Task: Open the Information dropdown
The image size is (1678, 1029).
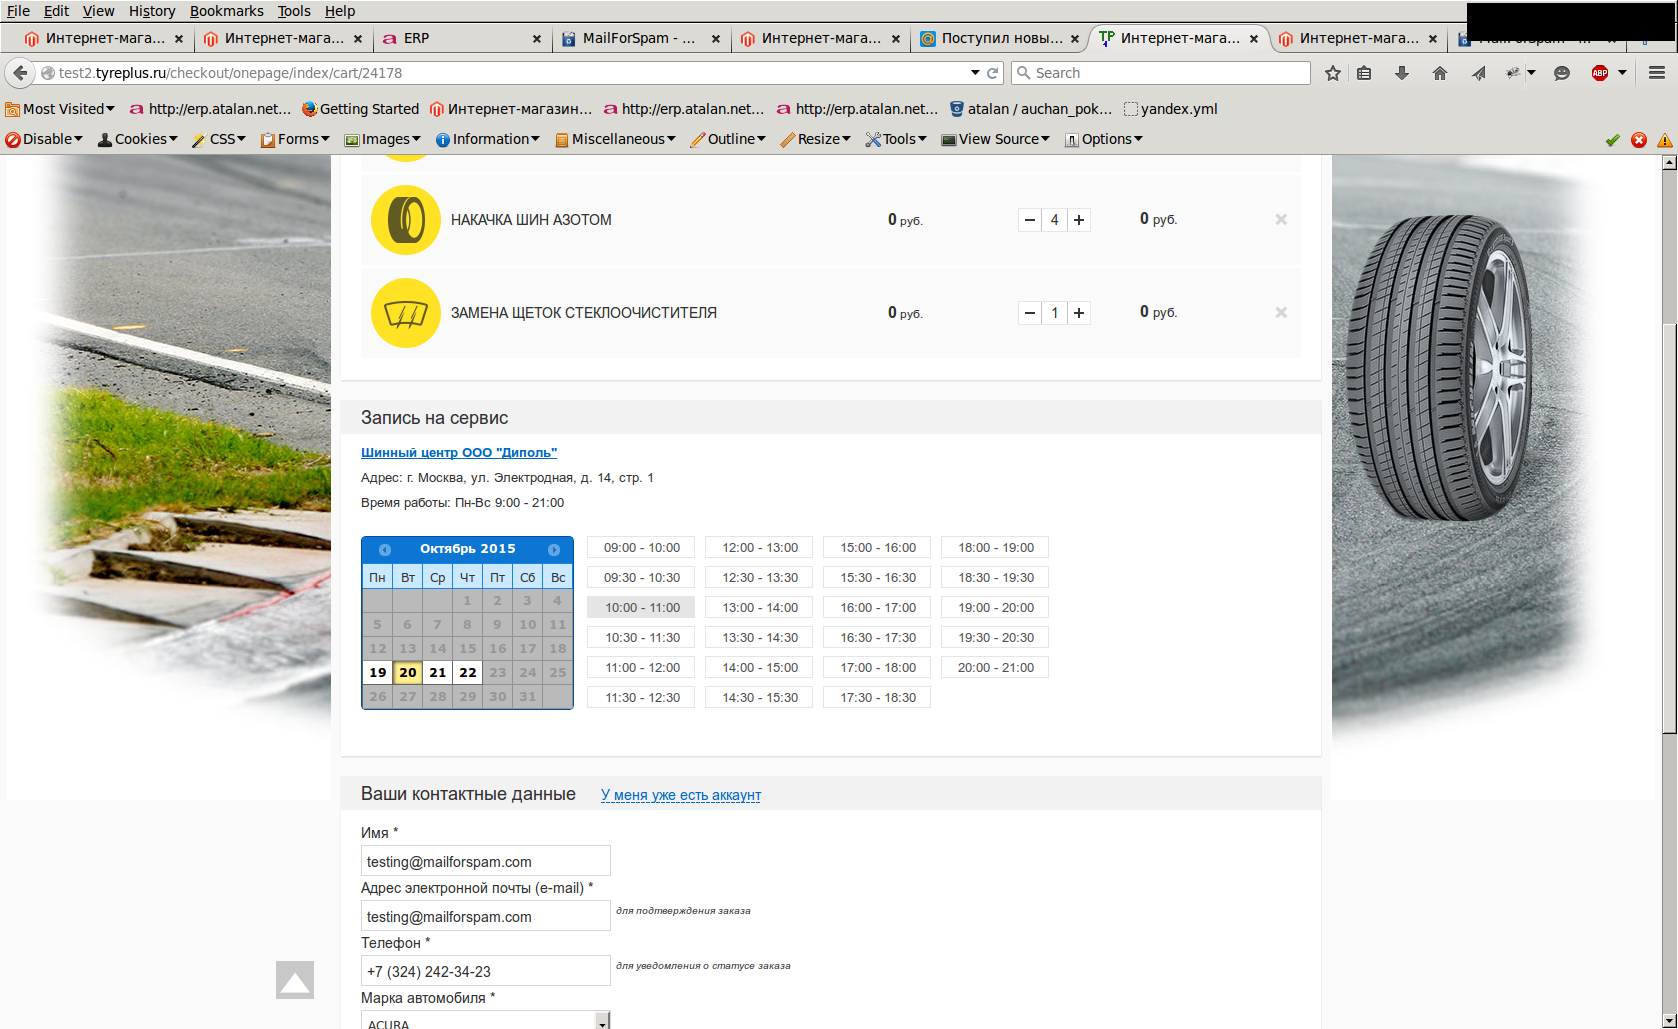Action: pyautogui.click(x=488, y=139)
